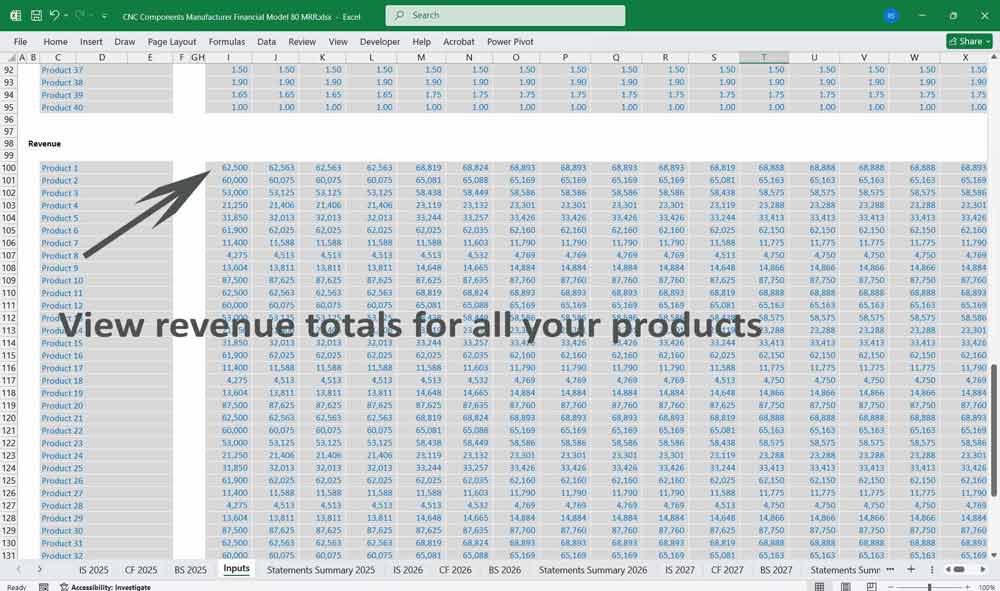The image size is (1000, 591).
Task: Click the Save icon in title bar
Action: click(36, 16)
